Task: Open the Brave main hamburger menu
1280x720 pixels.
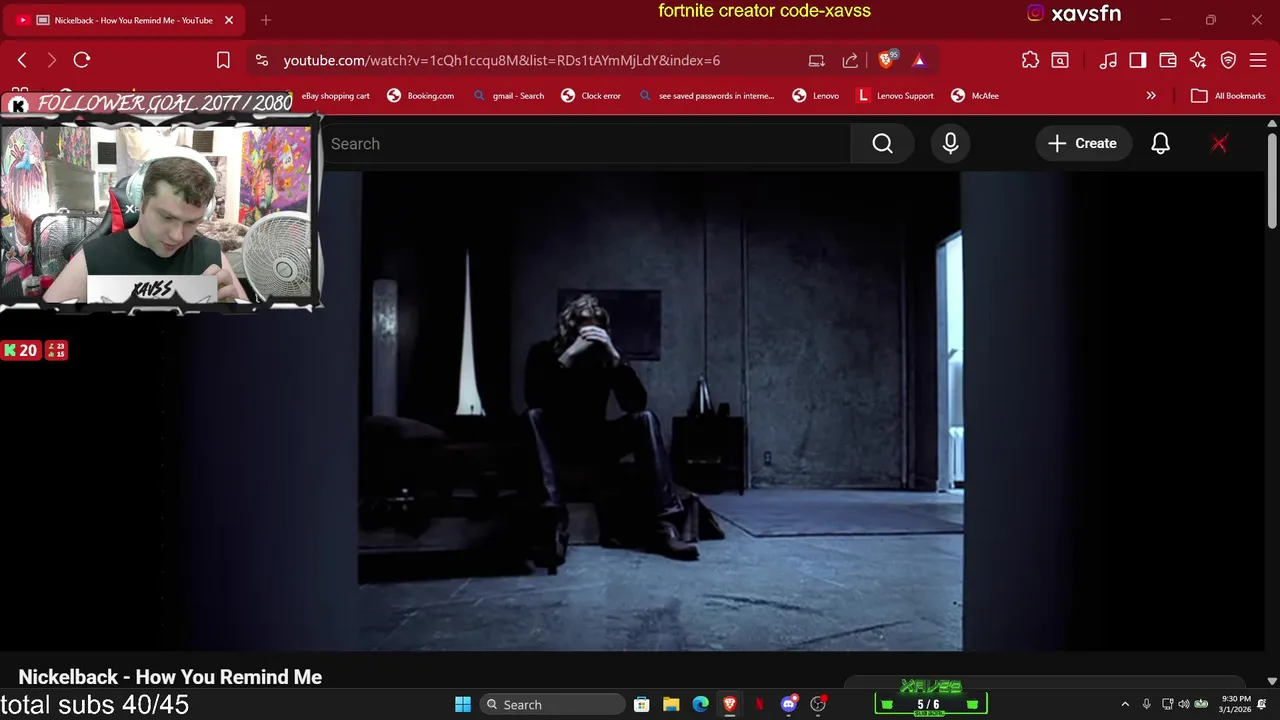Action: click(1258, 60)
